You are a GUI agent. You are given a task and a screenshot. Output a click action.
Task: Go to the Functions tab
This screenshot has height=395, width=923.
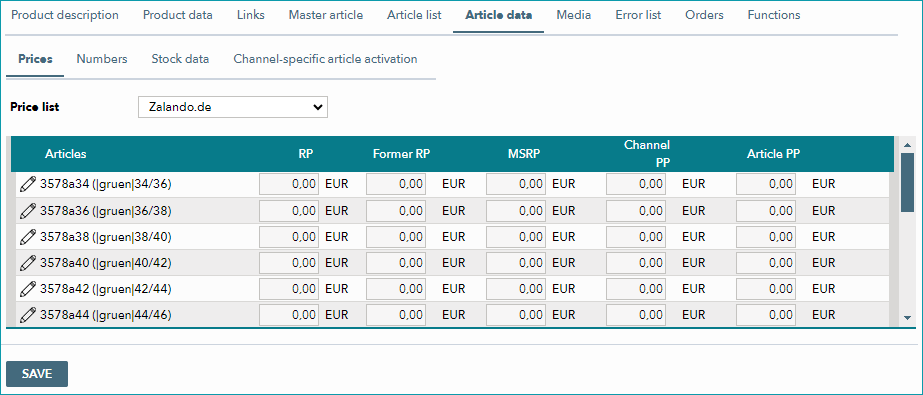(773, 15)
